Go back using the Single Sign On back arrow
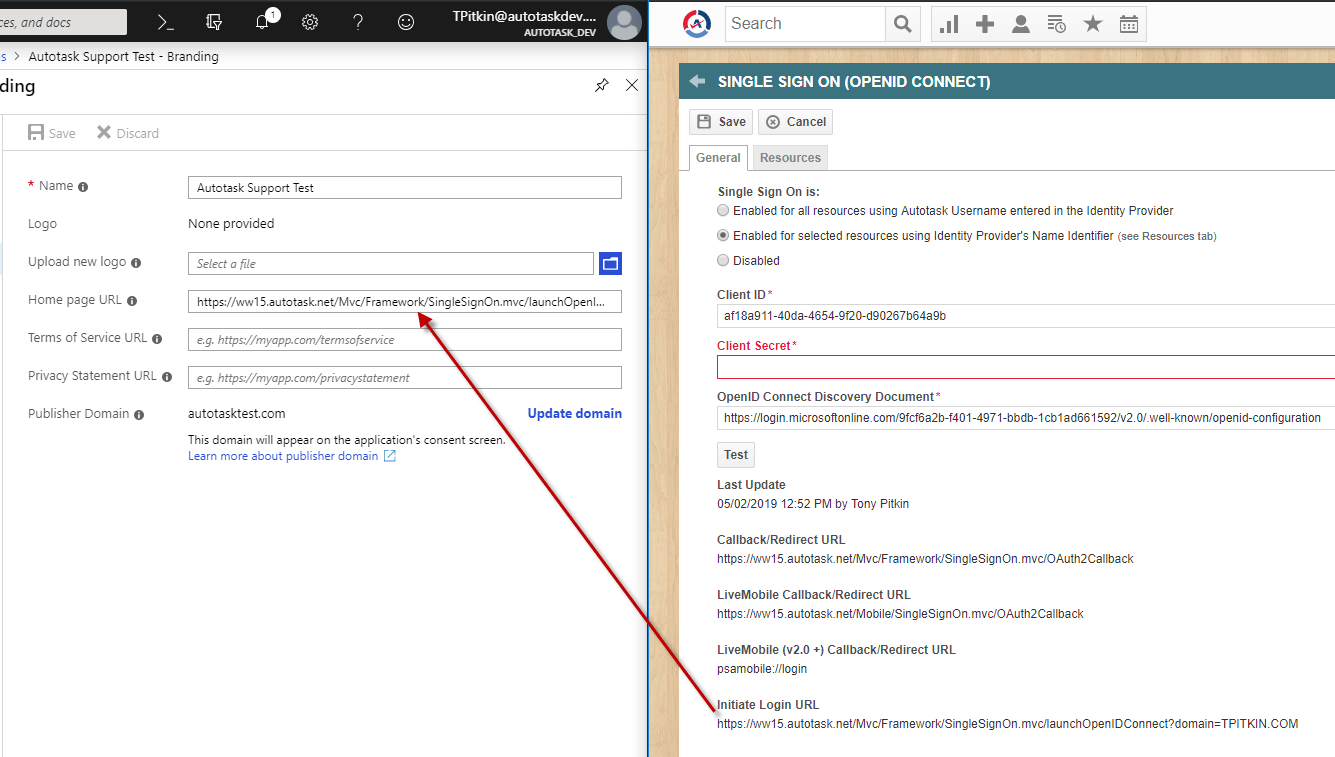 point(696,81)
